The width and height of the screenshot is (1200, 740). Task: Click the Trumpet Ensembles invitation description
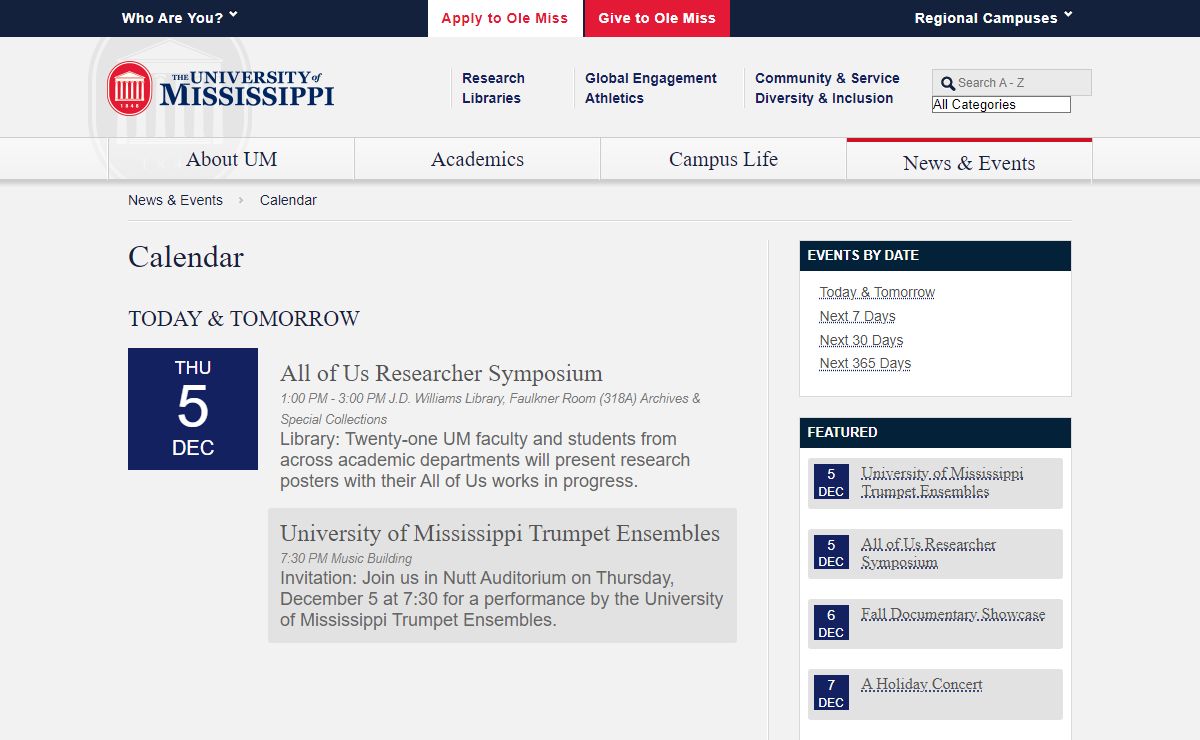(x=501, y=599)
